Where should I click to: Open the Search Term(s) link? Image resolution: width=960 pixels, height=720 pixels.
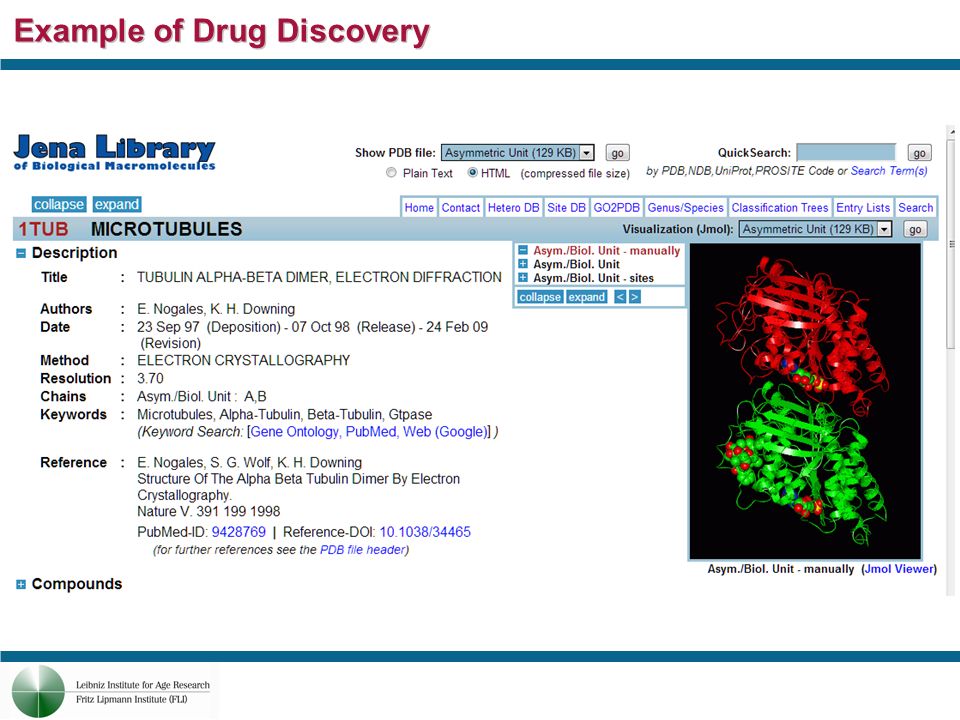point(889,171)
